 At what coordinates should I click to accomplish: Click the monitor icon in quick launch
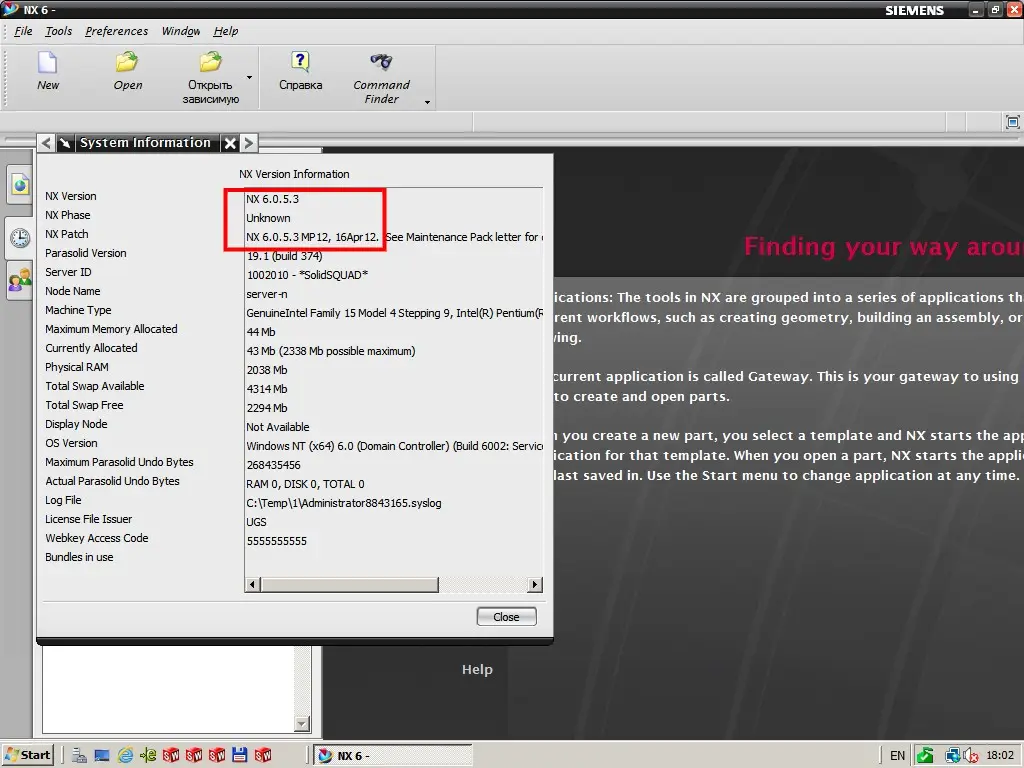102,756
